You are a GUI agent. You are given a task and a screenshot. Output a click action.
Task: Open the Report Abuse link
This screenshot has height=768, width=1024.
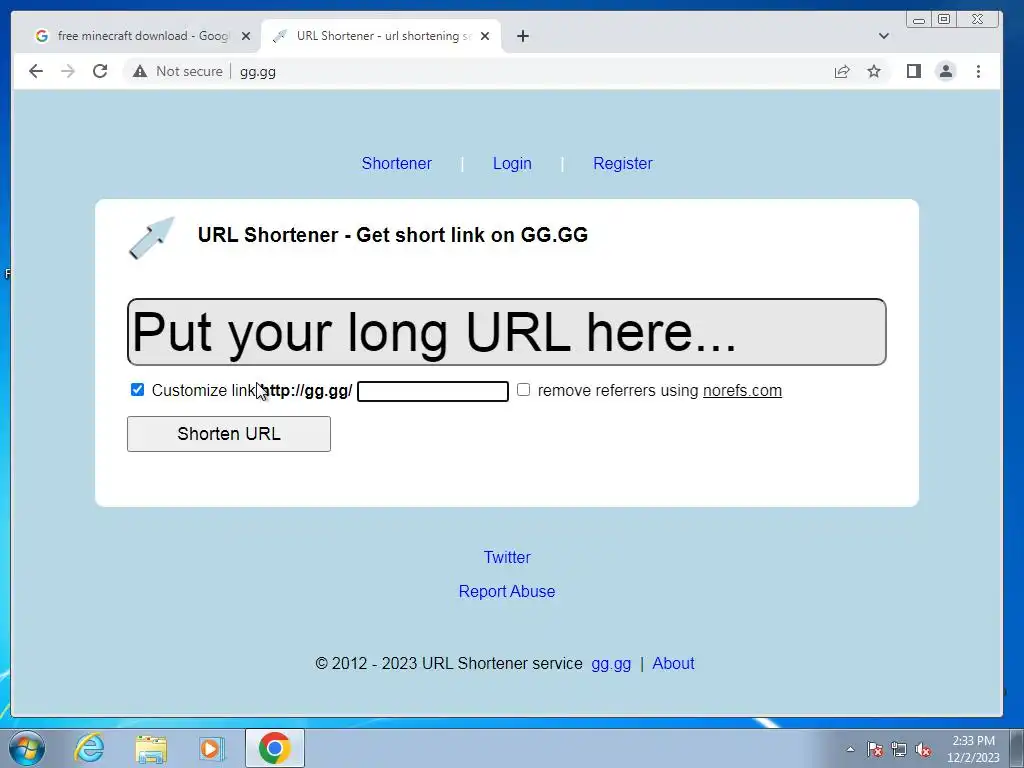click(x=507, y=591)
